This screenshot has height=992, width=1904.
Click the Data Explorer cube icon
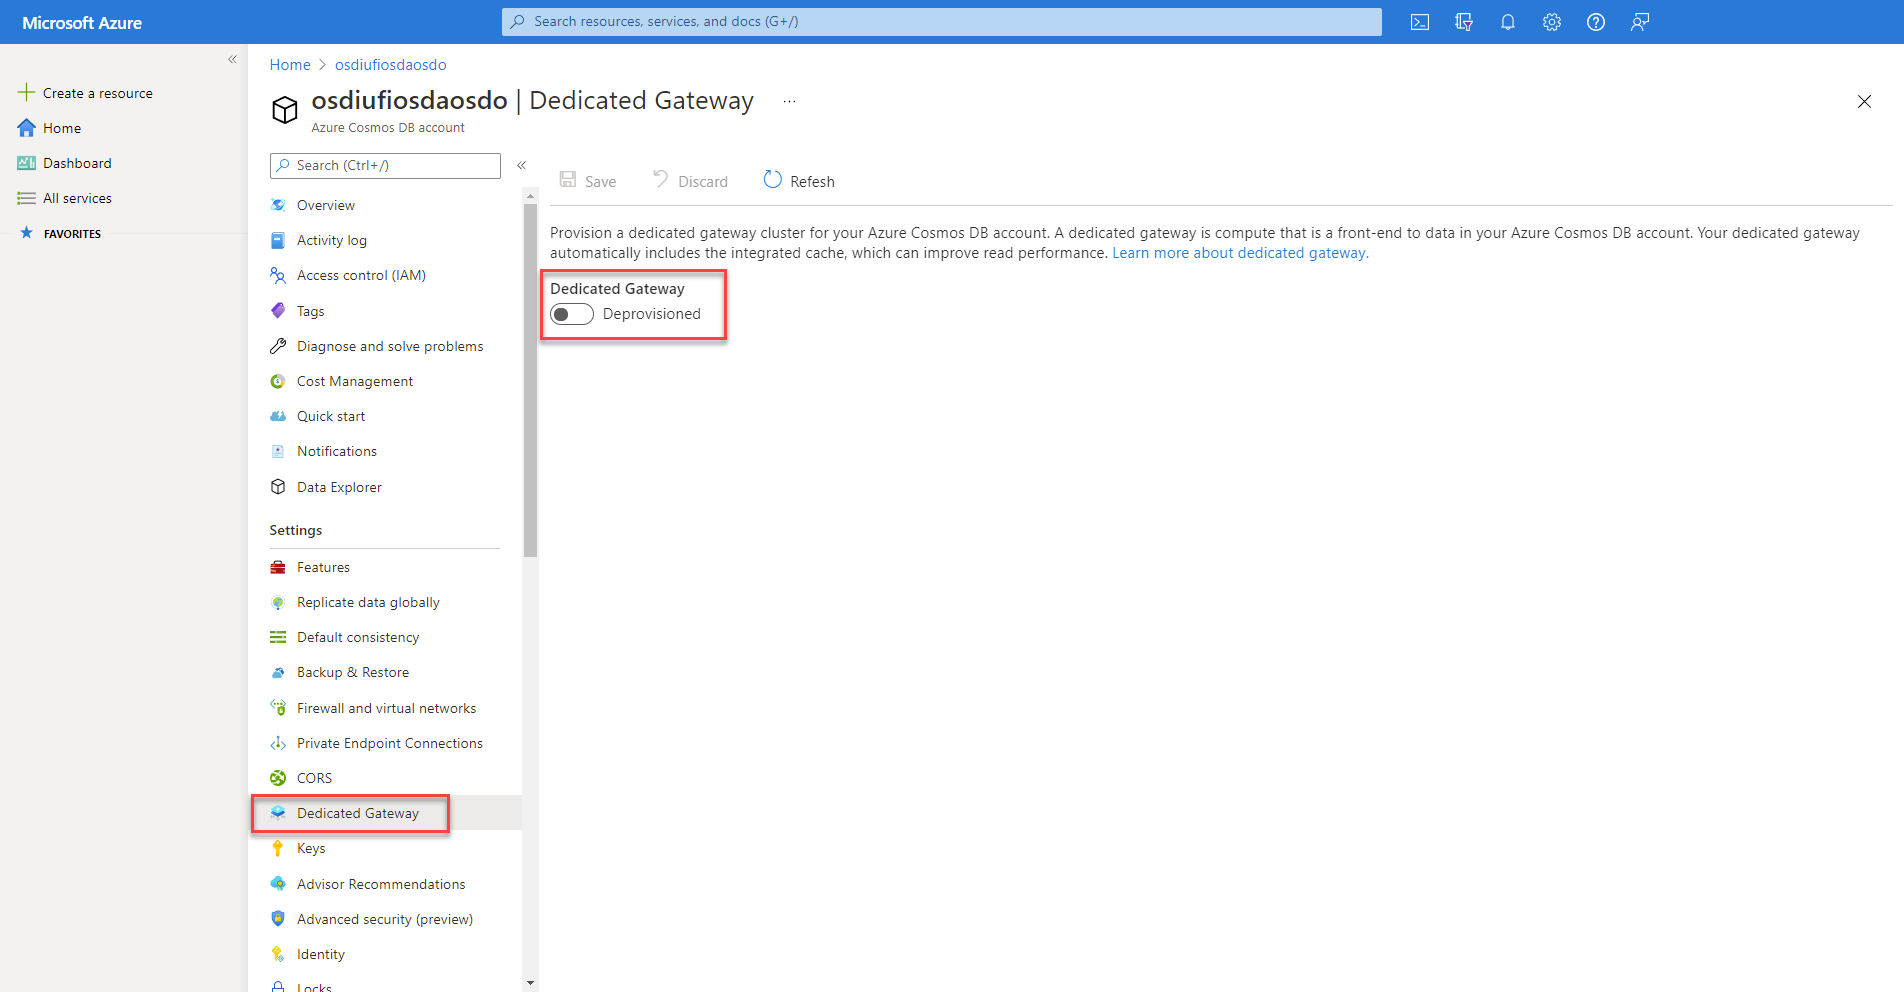pyautogui.click(x=278, y=487)
